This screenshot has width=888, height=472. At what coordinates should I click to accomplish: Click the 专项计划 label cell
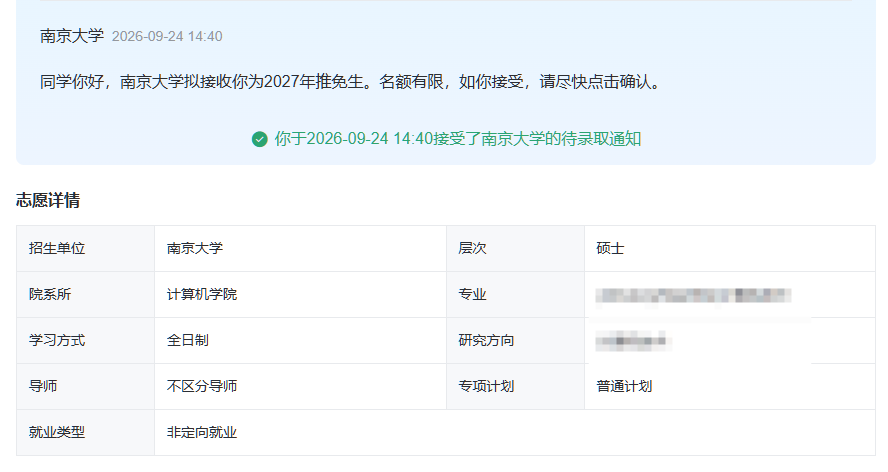pyautogui.click(x=515, y=386)
